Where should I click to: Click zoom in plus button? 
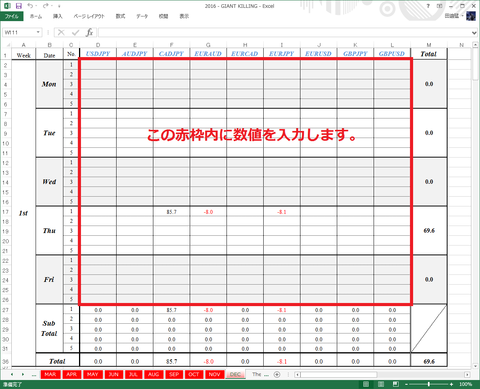point(451,384)
